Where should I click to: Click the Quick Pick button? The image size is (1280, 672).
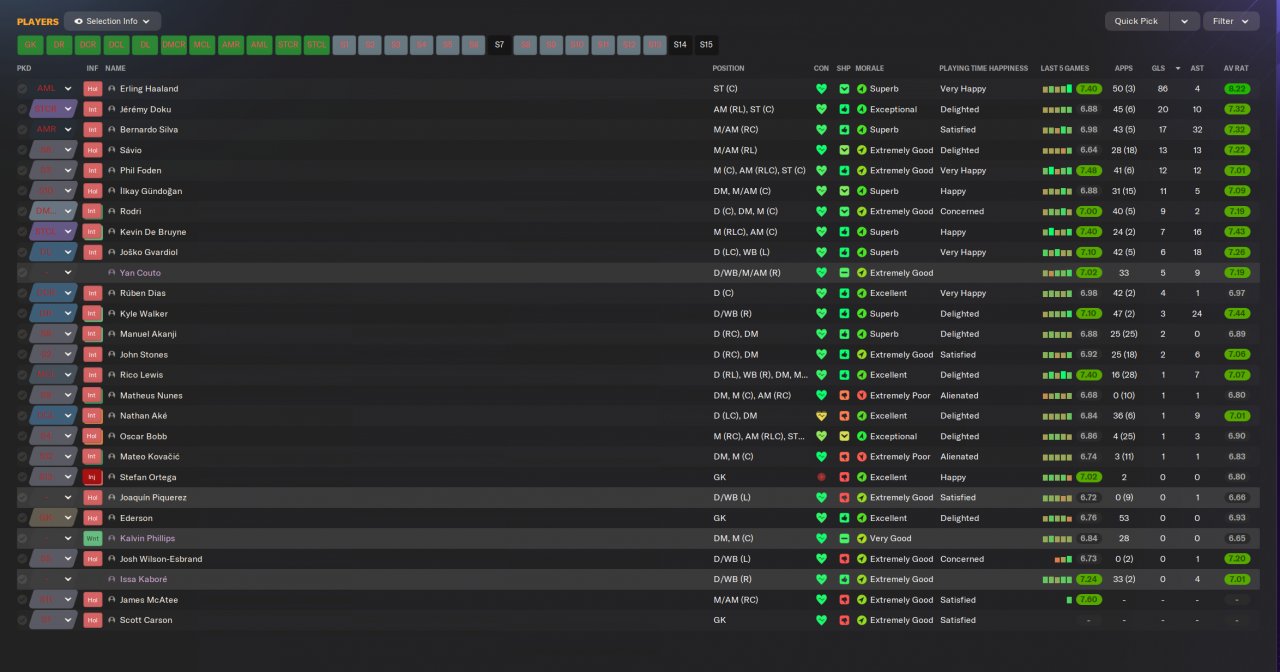click(x=1137, y=21)
